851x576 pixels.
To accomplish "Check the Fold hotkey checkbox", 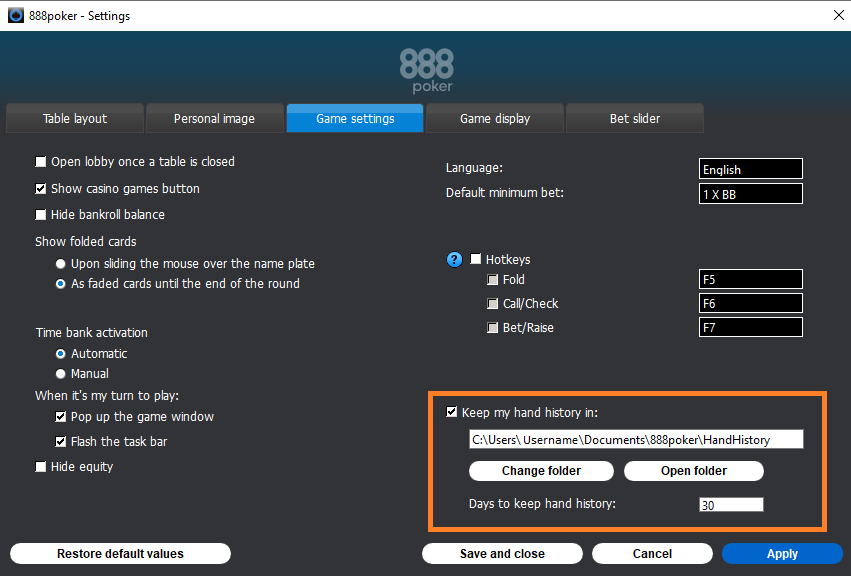I will click(492, 280).
